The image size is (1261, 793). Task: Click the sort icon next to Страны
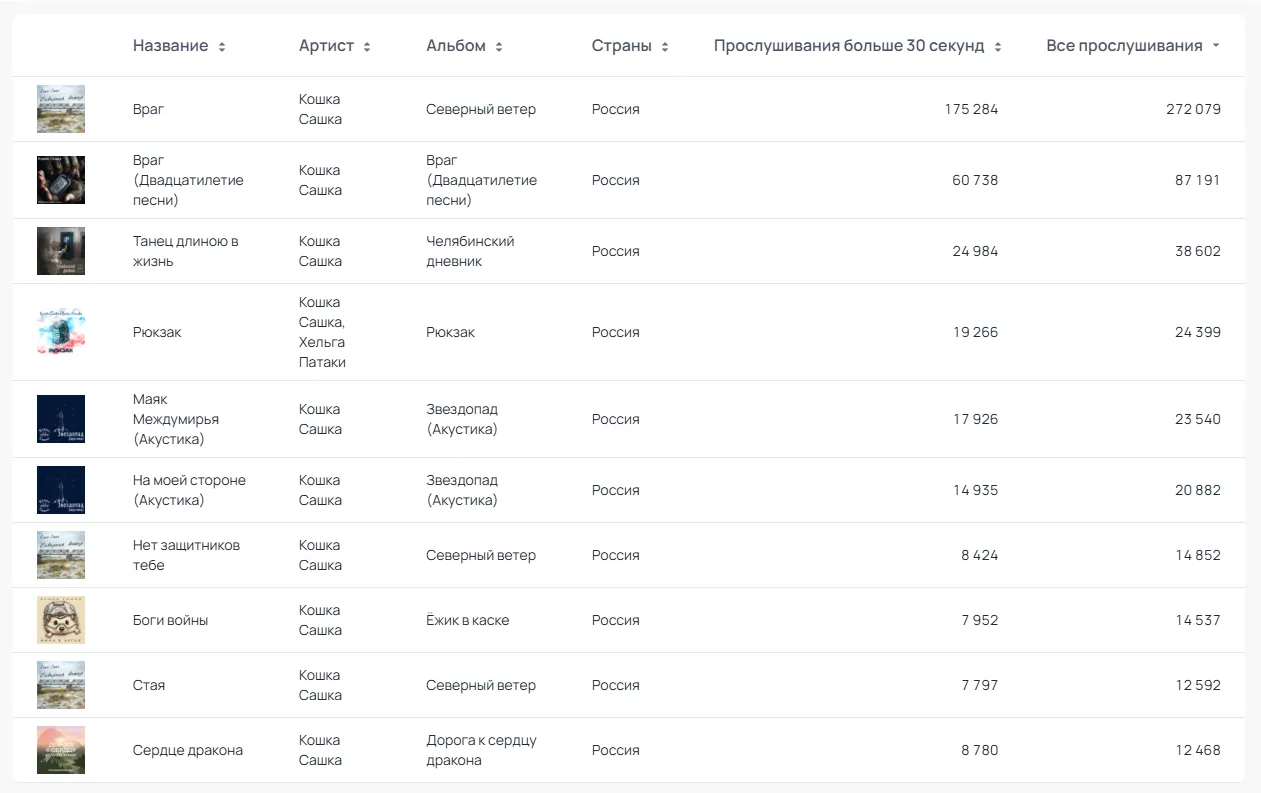click(x=665, y=47)
